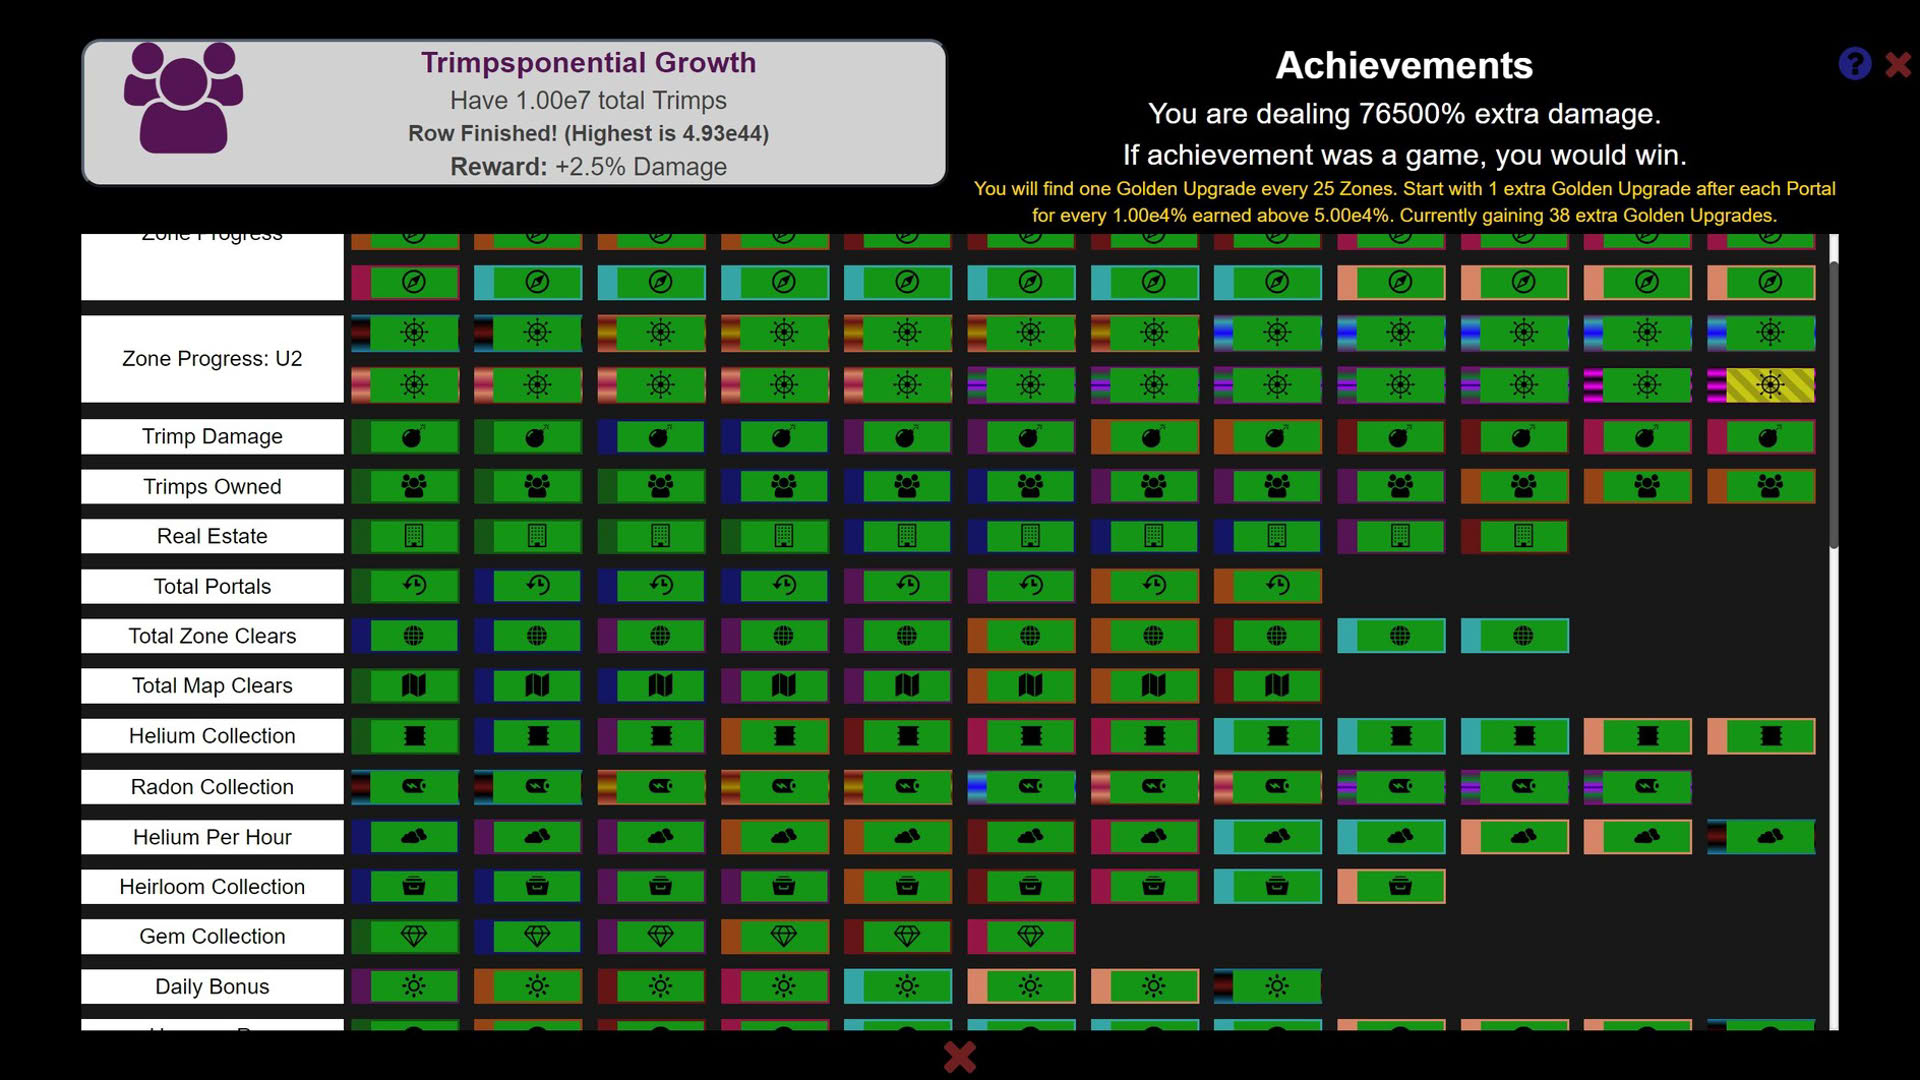Select first Trimp Damage bomb achievement
Image resolution: width=1920 pixels, height=1080 pixels.
[x=405, y=437]
